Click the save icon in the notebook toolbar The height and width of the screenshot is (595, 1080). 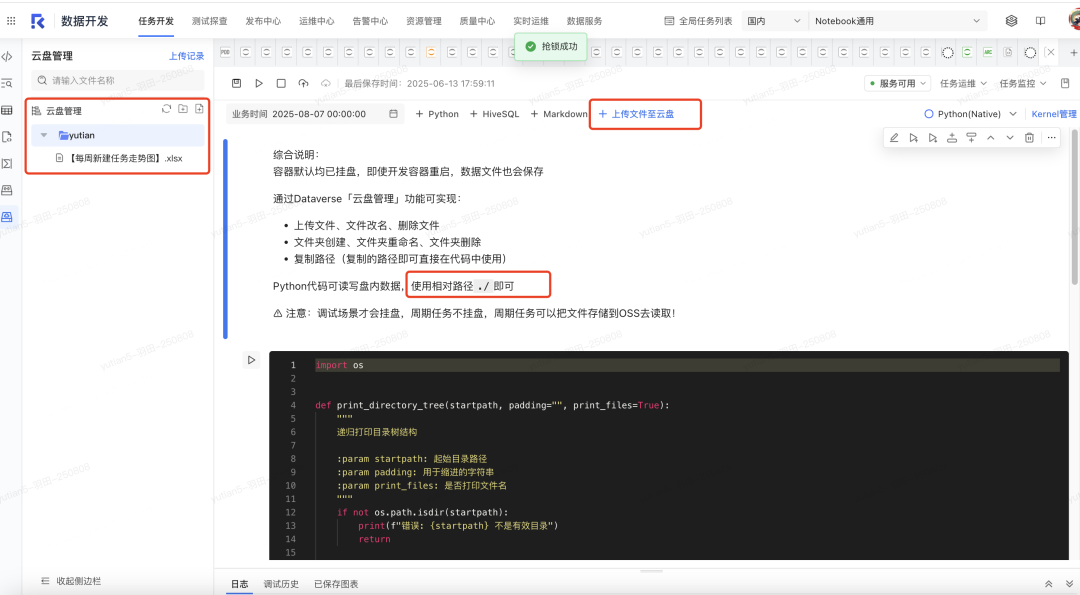click(x=236, y=83)
